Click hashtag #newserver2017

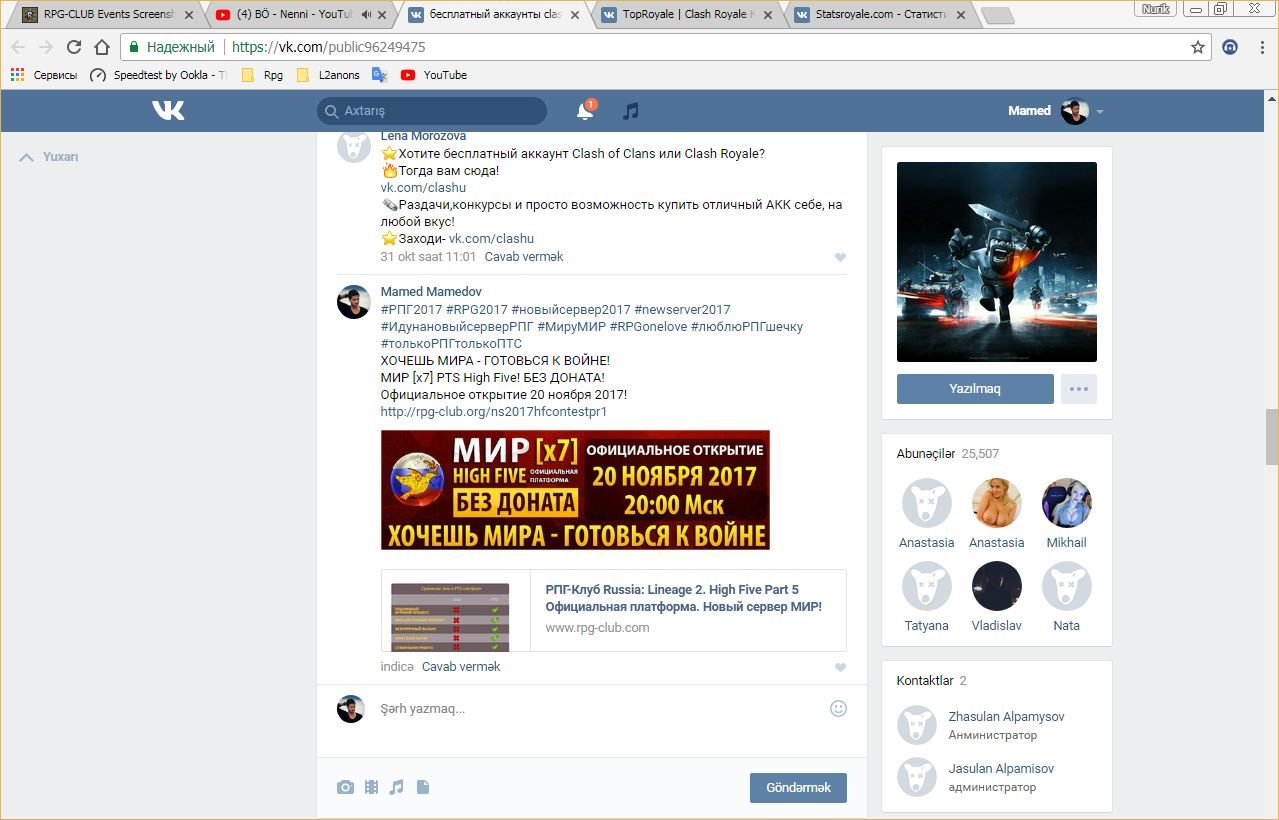(x=682, y=310)
